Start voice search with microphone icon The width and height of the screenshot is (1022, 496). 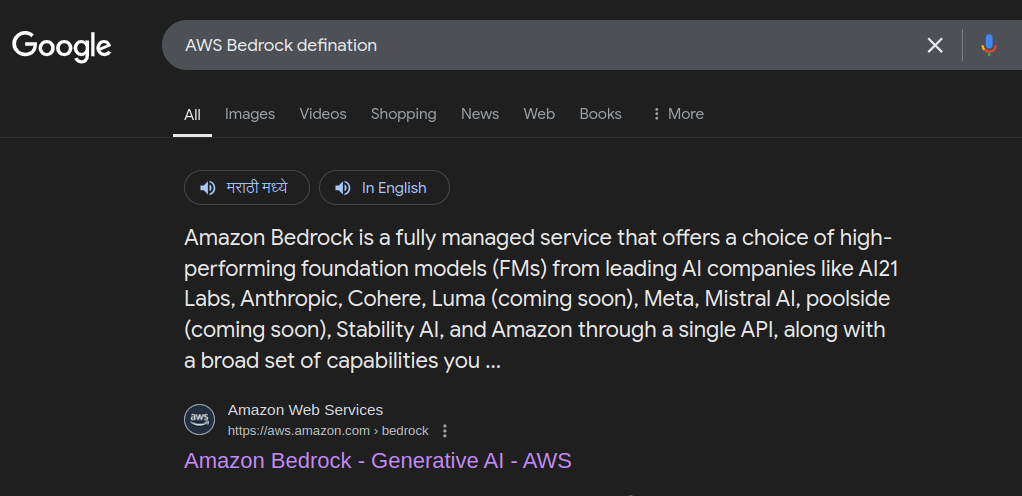pyautogui.click(x=989, y=45)
